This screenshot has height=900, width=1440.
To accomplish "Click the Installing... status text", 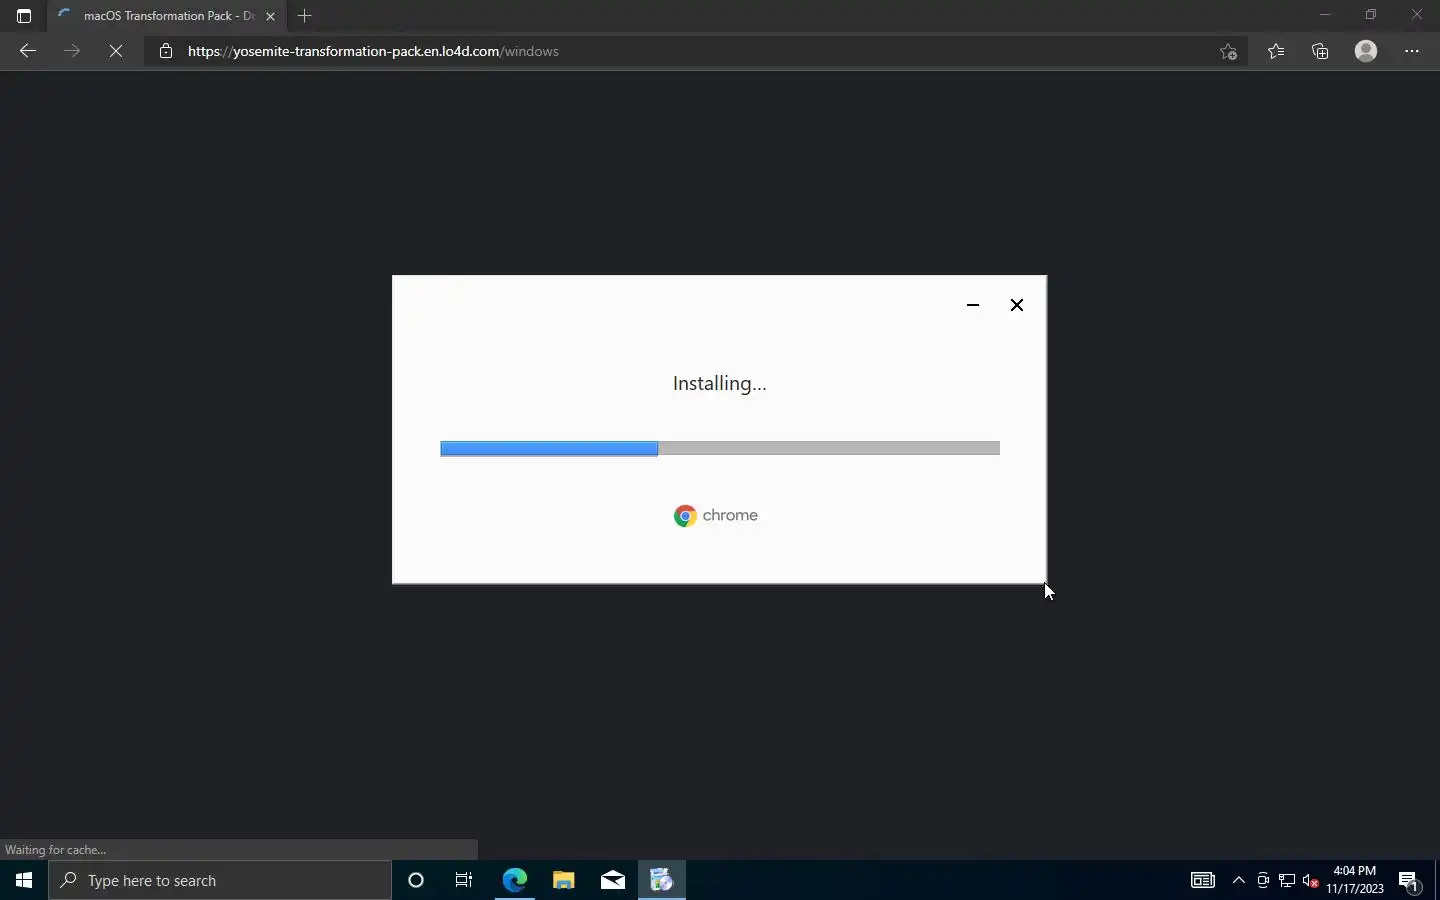I will click(720, 383).
